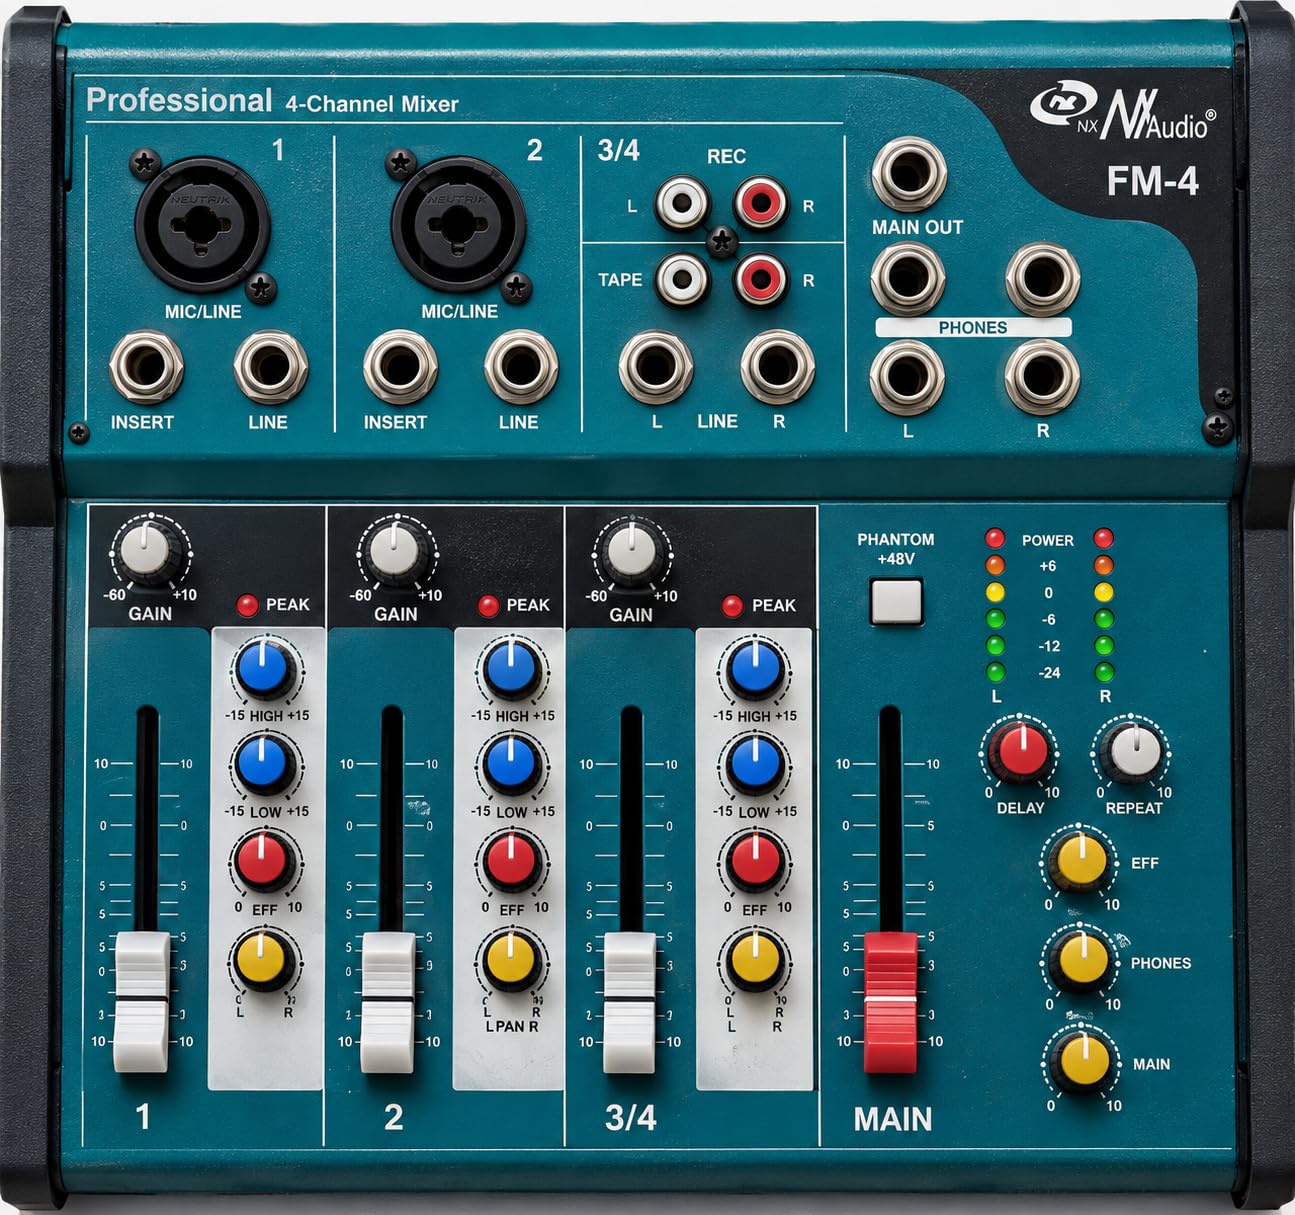Viewport: 1295px width, 1215px height.
Task: Select the red TAPE R RCA socket
Action: click(x=761, y=279)
